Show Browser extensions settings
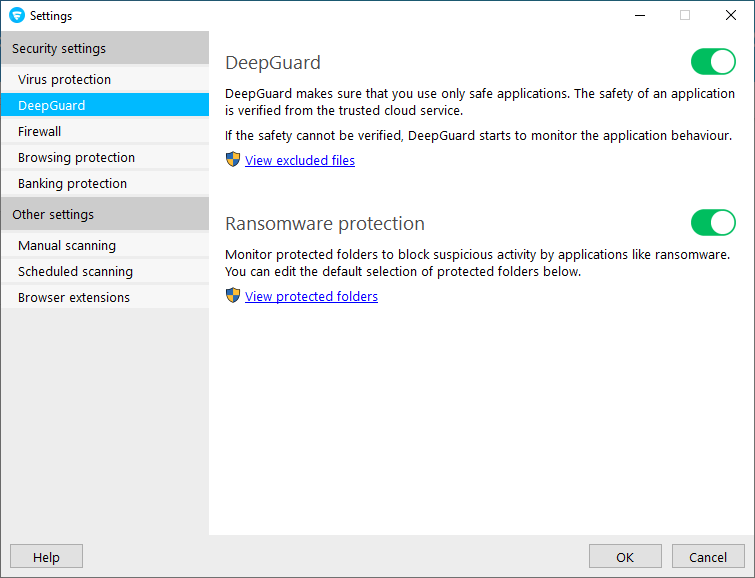The image size is (755, 578). pyautogui.click(x=74, y=297)
